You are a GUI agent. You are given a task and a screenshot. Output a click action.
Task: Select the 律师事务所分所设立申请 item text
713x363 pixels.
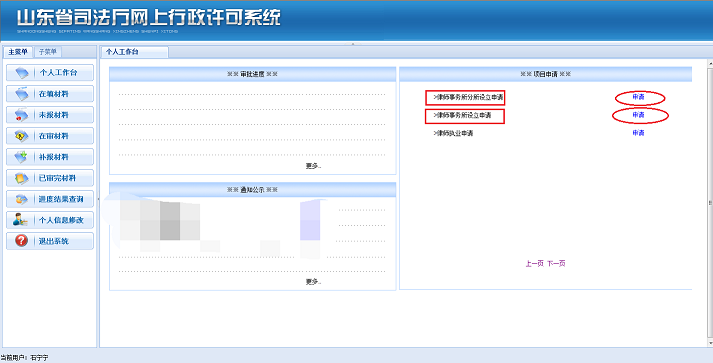pos(468,97)
